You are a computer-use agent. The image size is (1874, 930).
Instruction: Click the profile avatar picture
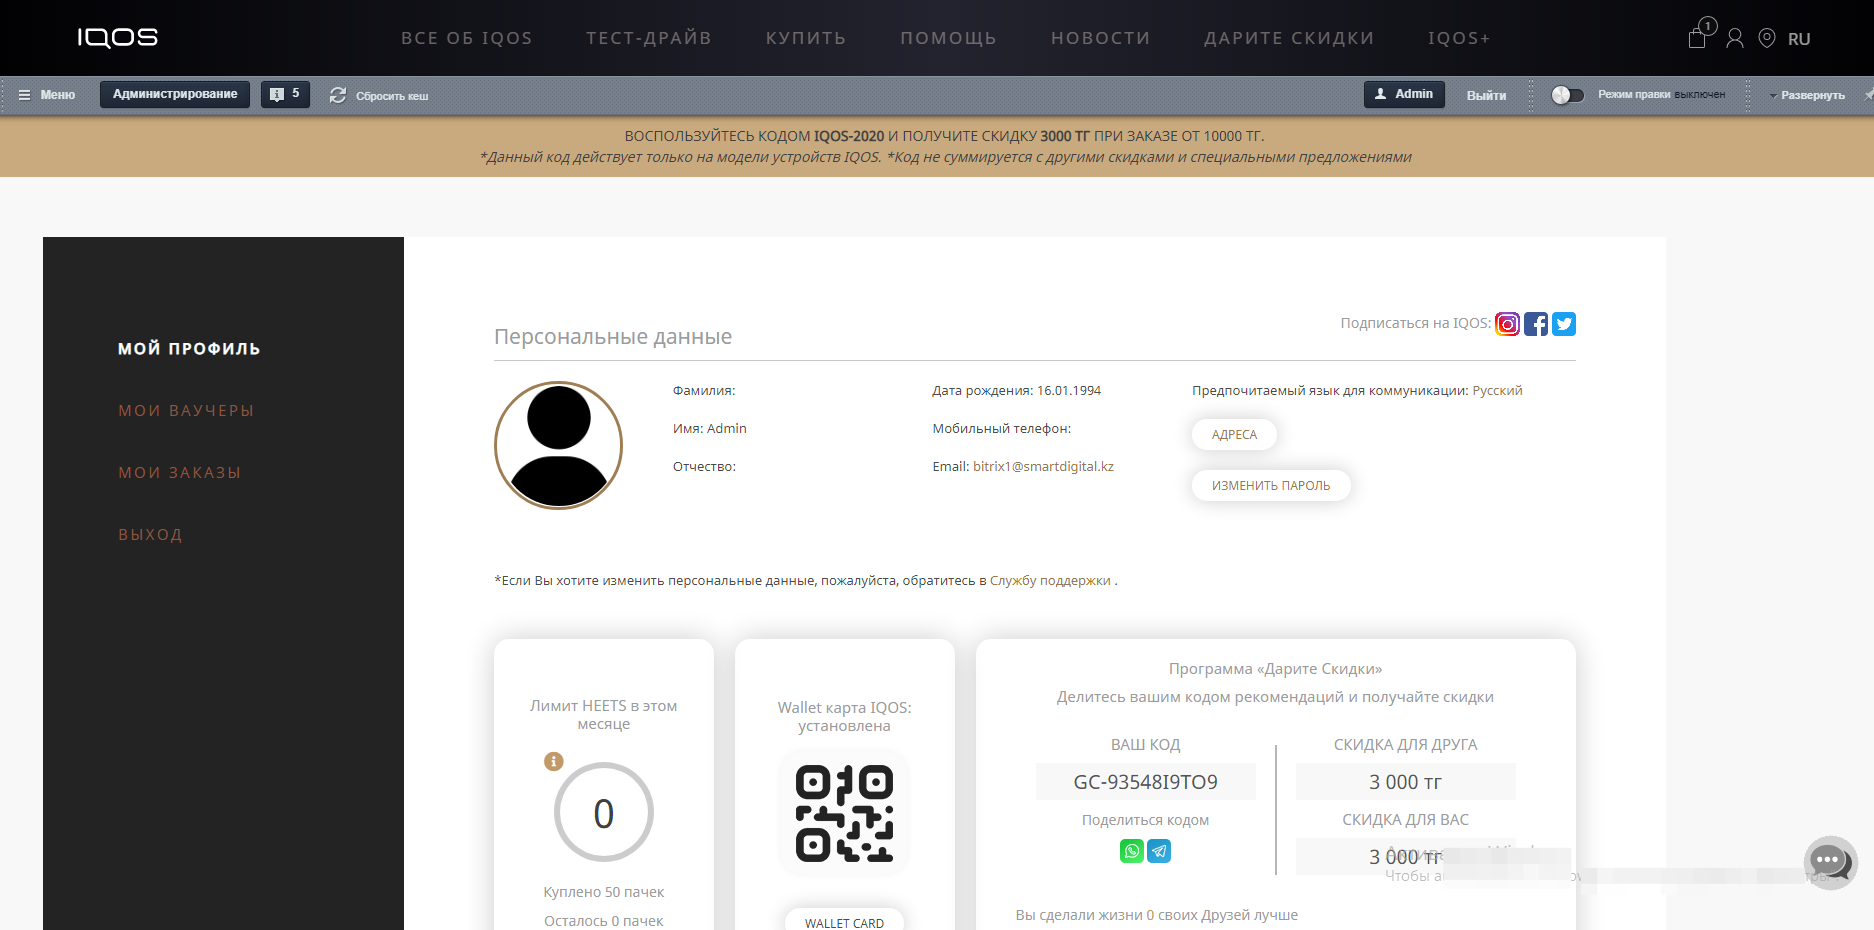click(558, 445)
